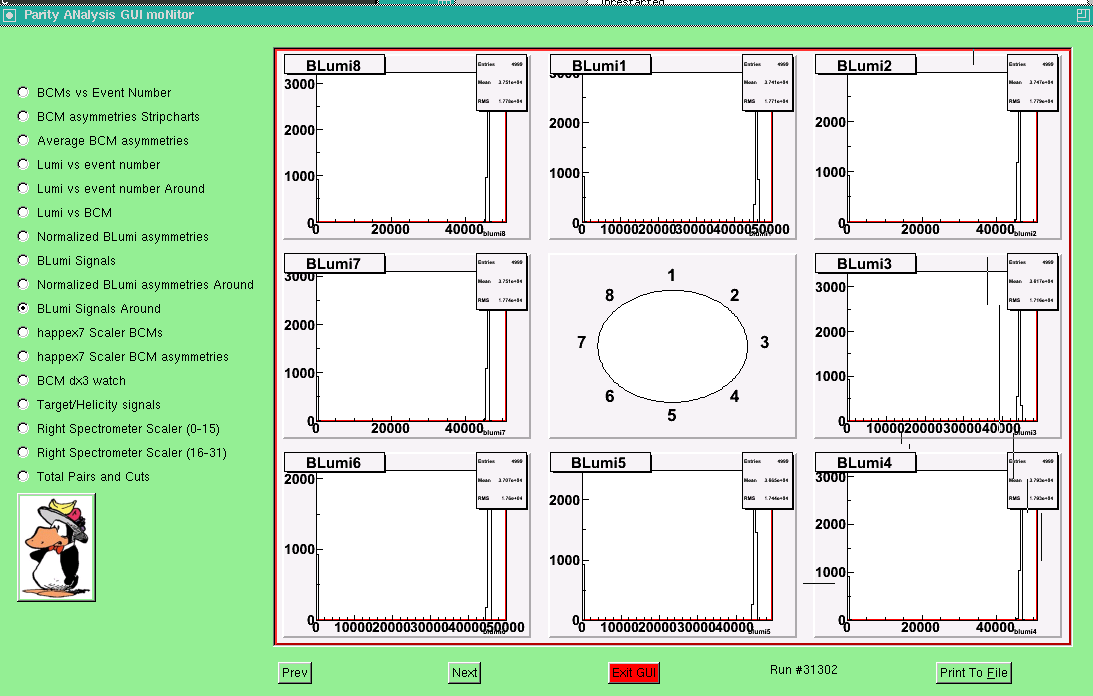The width and height of the screenshot is (1093, 696).
Task: Select BCM asymmetries Stripcharts option
Action: pyautogui.click(x=24, y=116)
